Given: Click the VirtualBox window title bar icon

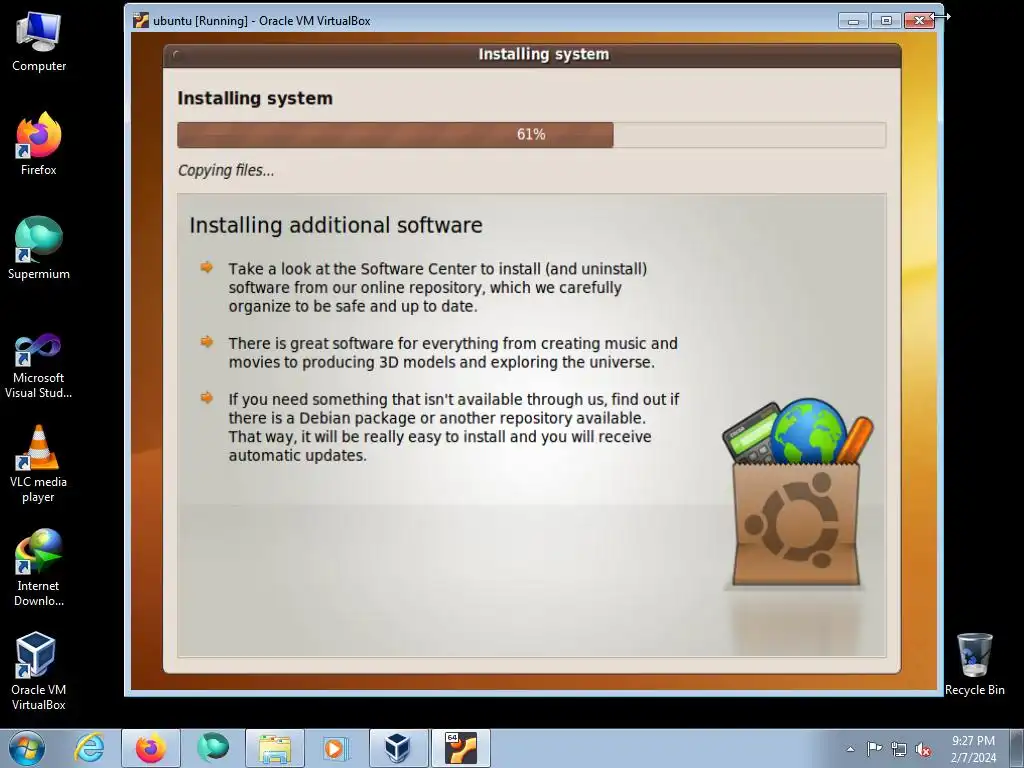Looking at the screenshot, I should pos(140,20).
